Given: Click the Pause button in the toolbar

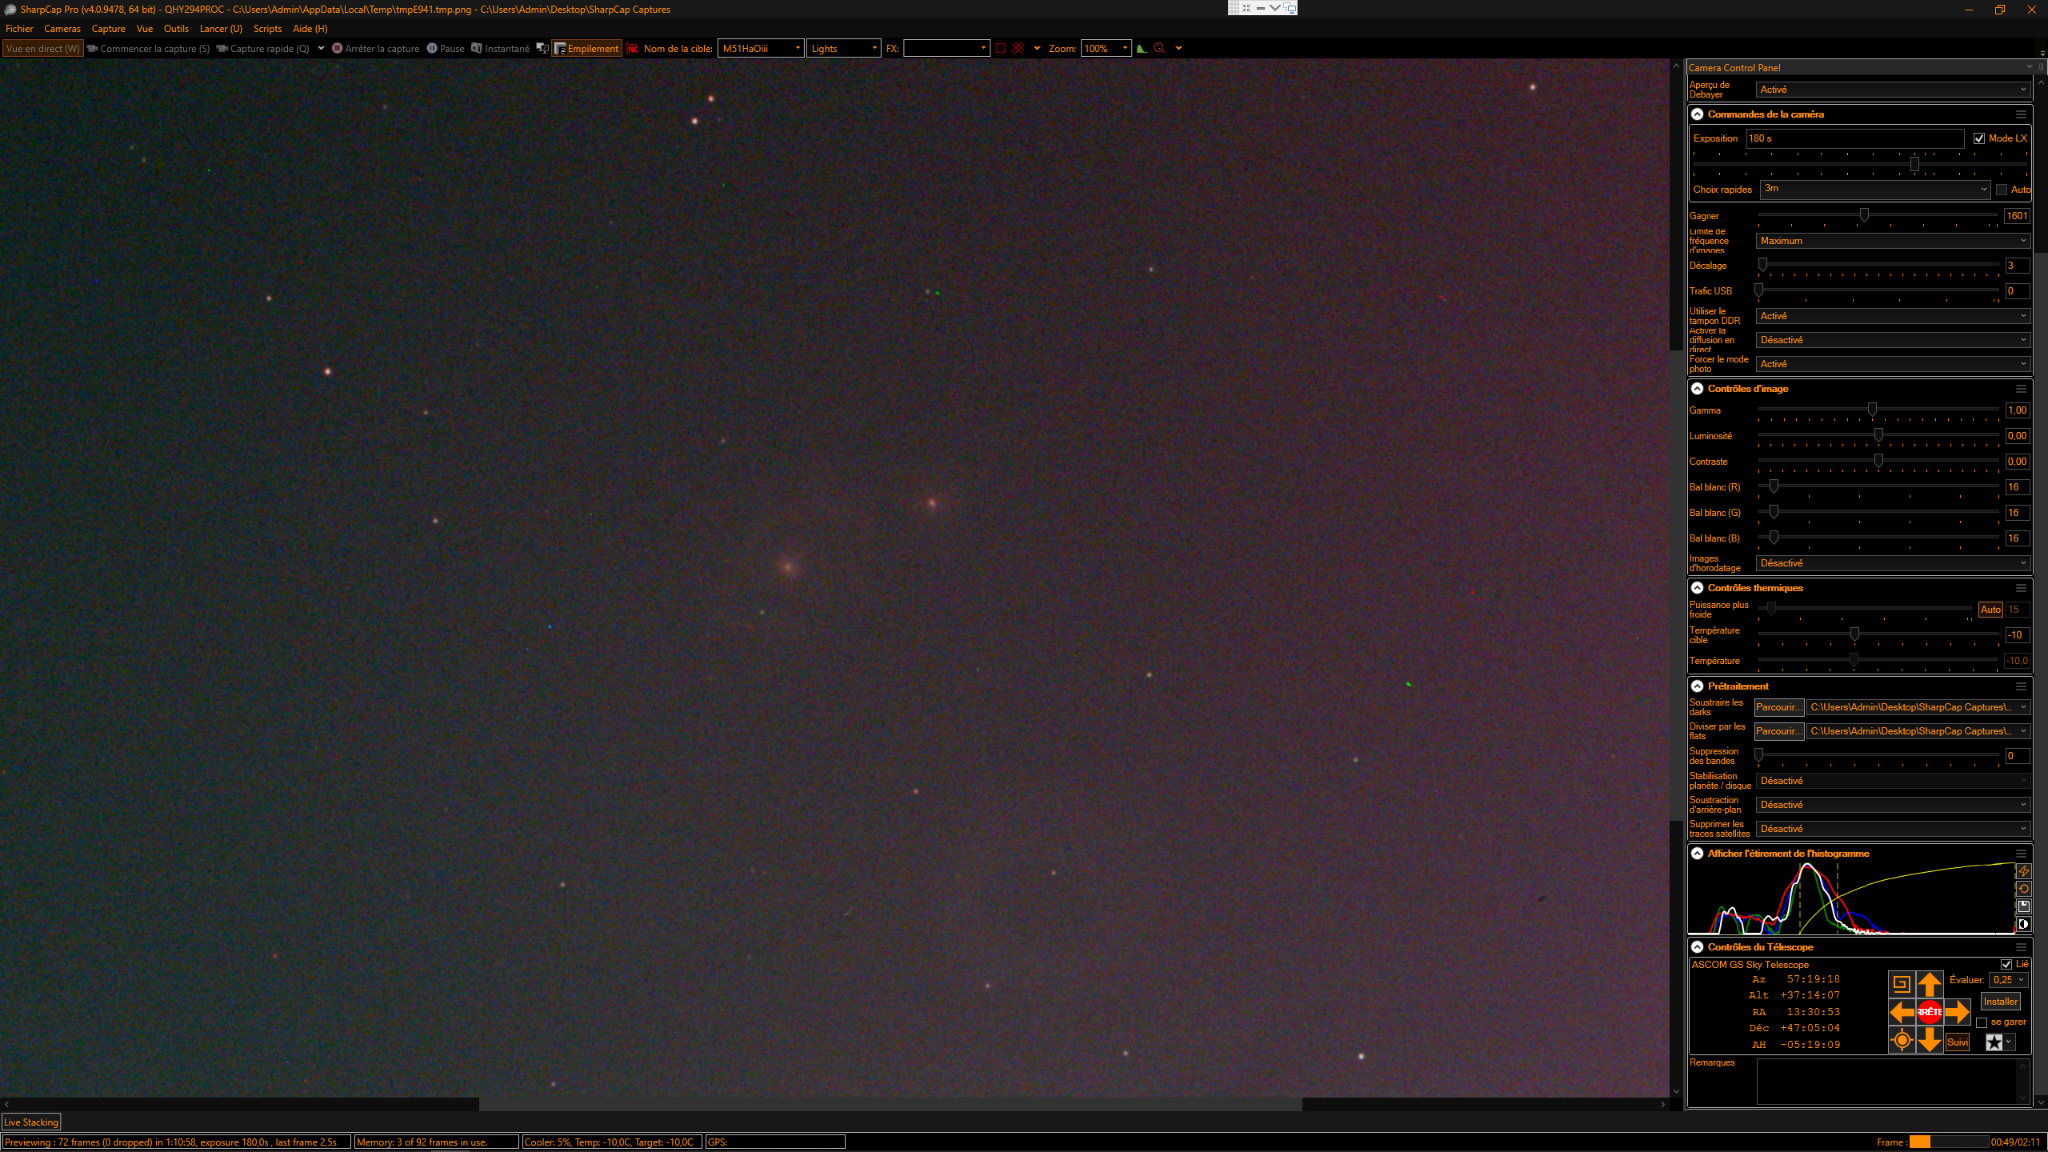Looking at the screenshot, I should [x=446, y=48].
